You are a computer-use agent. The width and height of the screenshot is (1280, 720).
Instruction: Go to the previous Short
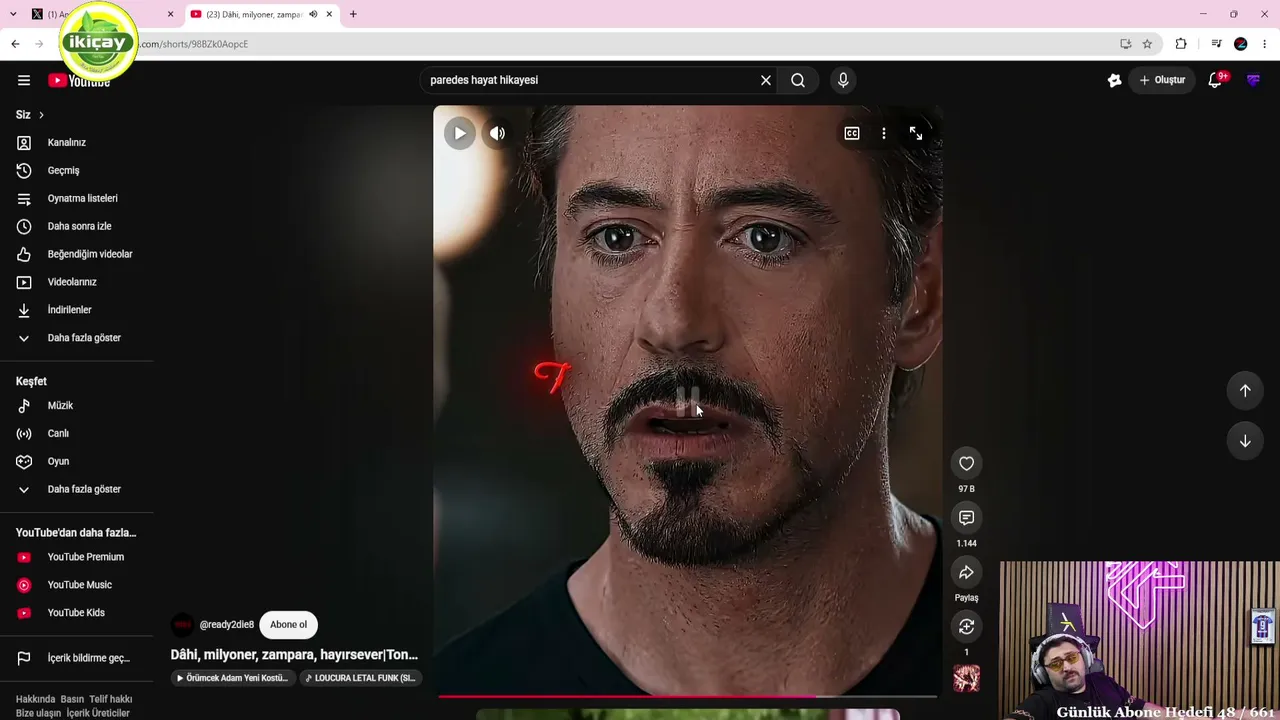point(1245,391)
